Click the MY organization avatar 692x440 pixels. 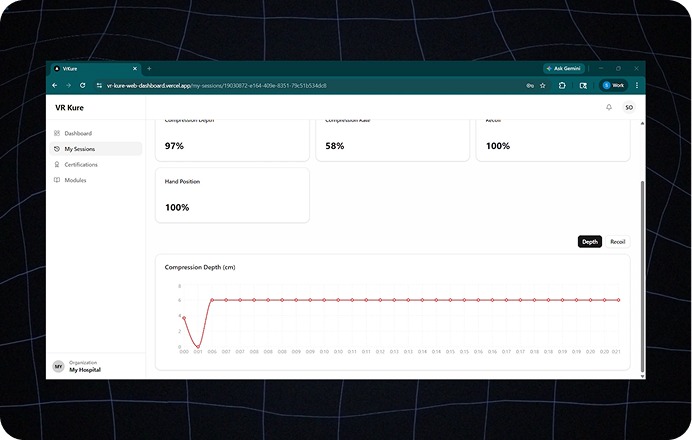(58, 366)
